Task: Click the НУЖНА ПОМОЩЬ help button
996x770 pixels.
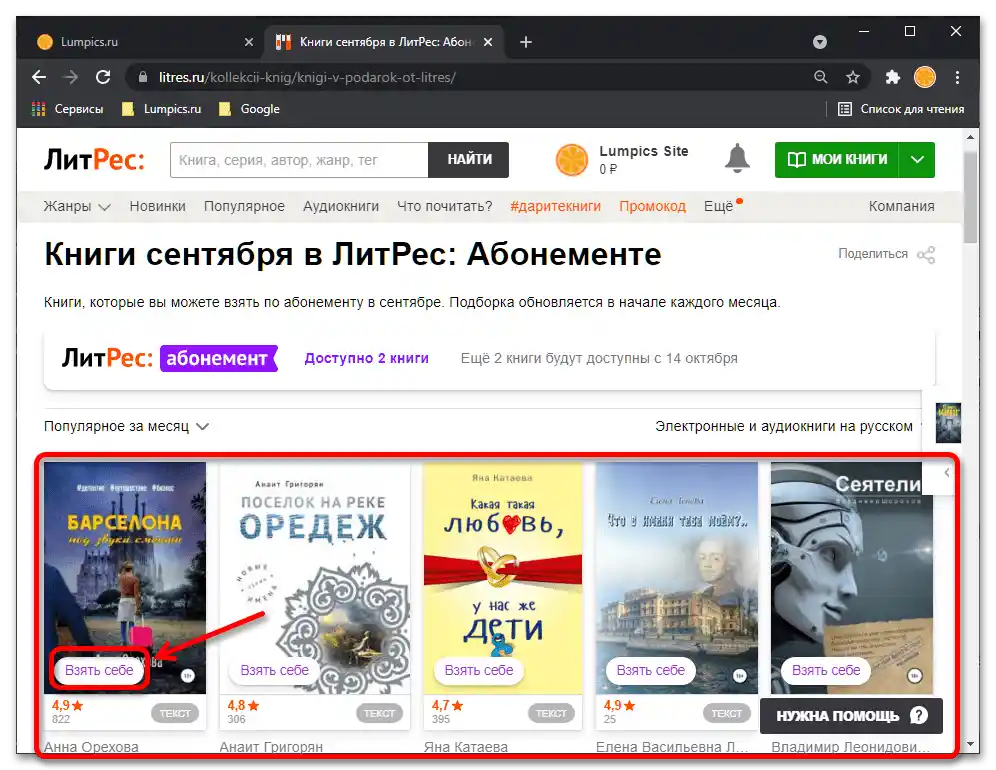Action: click(851, 716)
